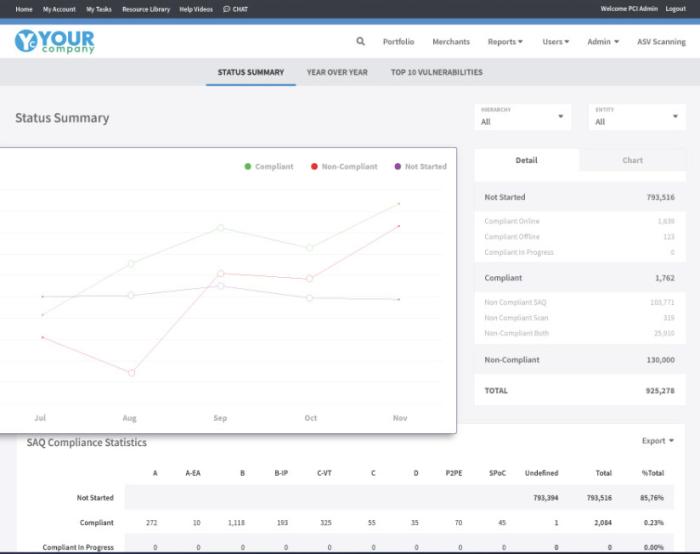Toggle the green Compliant legend marker
700x554 pixels.
(248, 167)
